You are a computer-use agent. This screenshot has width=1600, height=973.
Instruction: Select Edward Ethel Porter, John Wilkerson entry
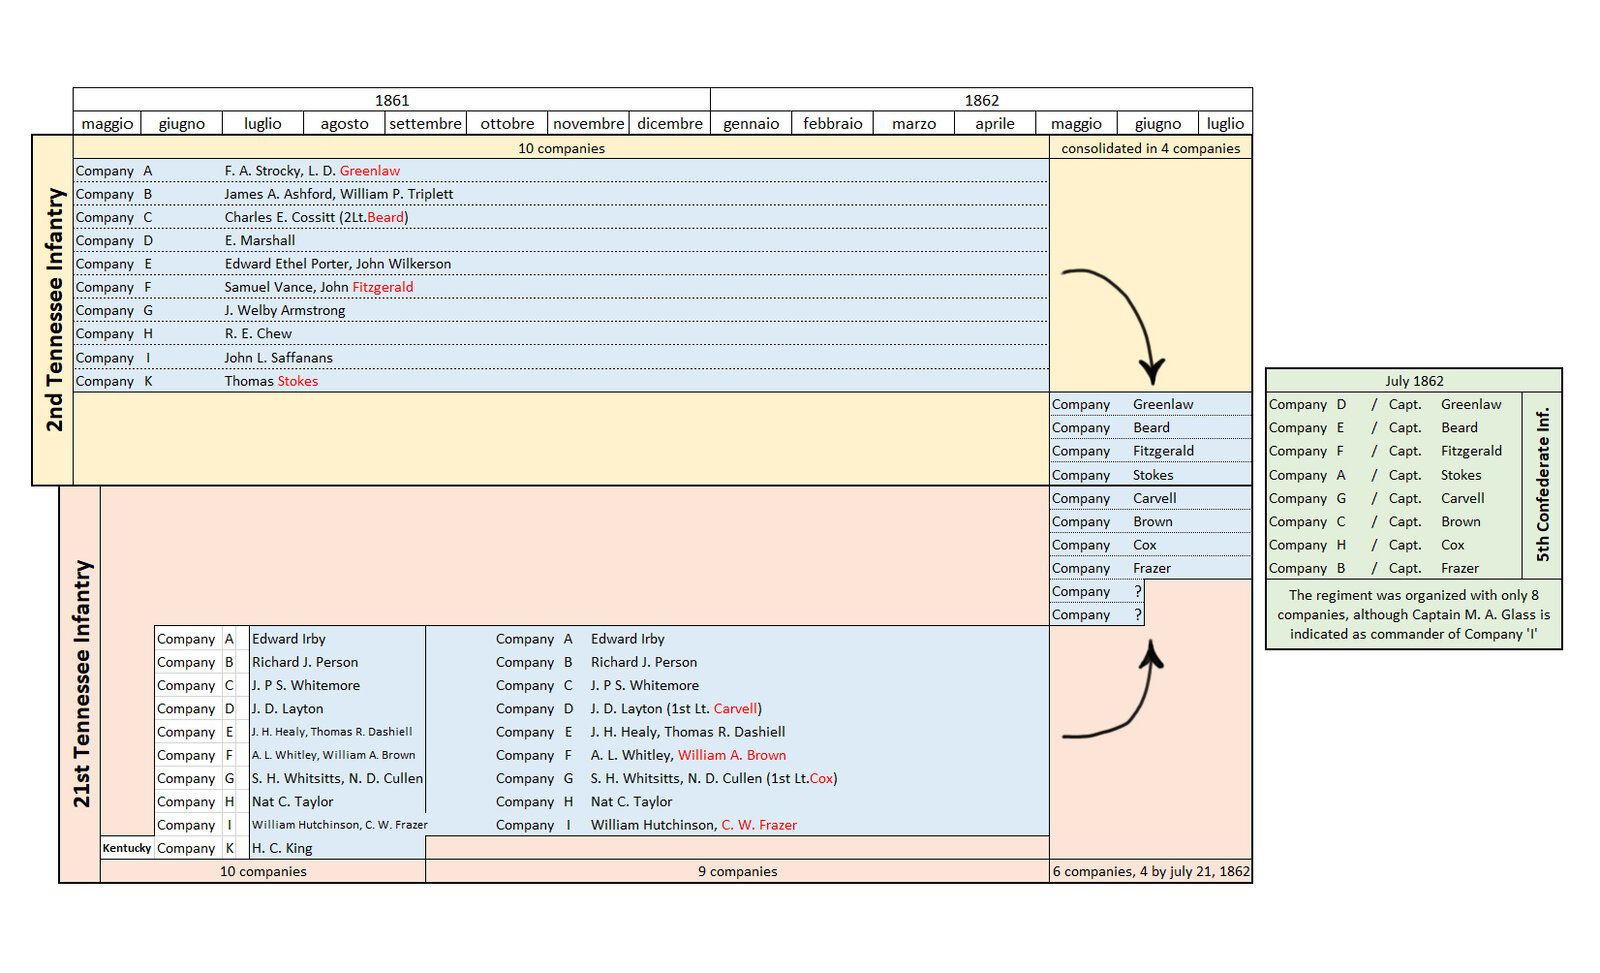pyautogui.click(x=338, y=264)
